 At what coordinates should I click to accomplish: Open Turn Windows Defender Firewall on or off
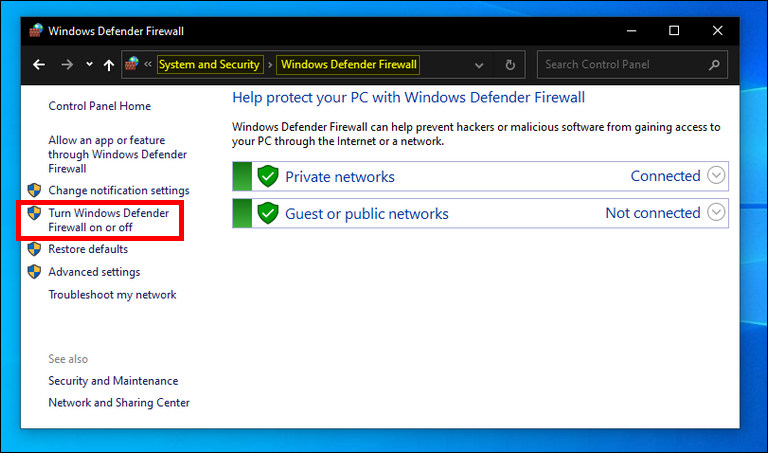point(108,220)
